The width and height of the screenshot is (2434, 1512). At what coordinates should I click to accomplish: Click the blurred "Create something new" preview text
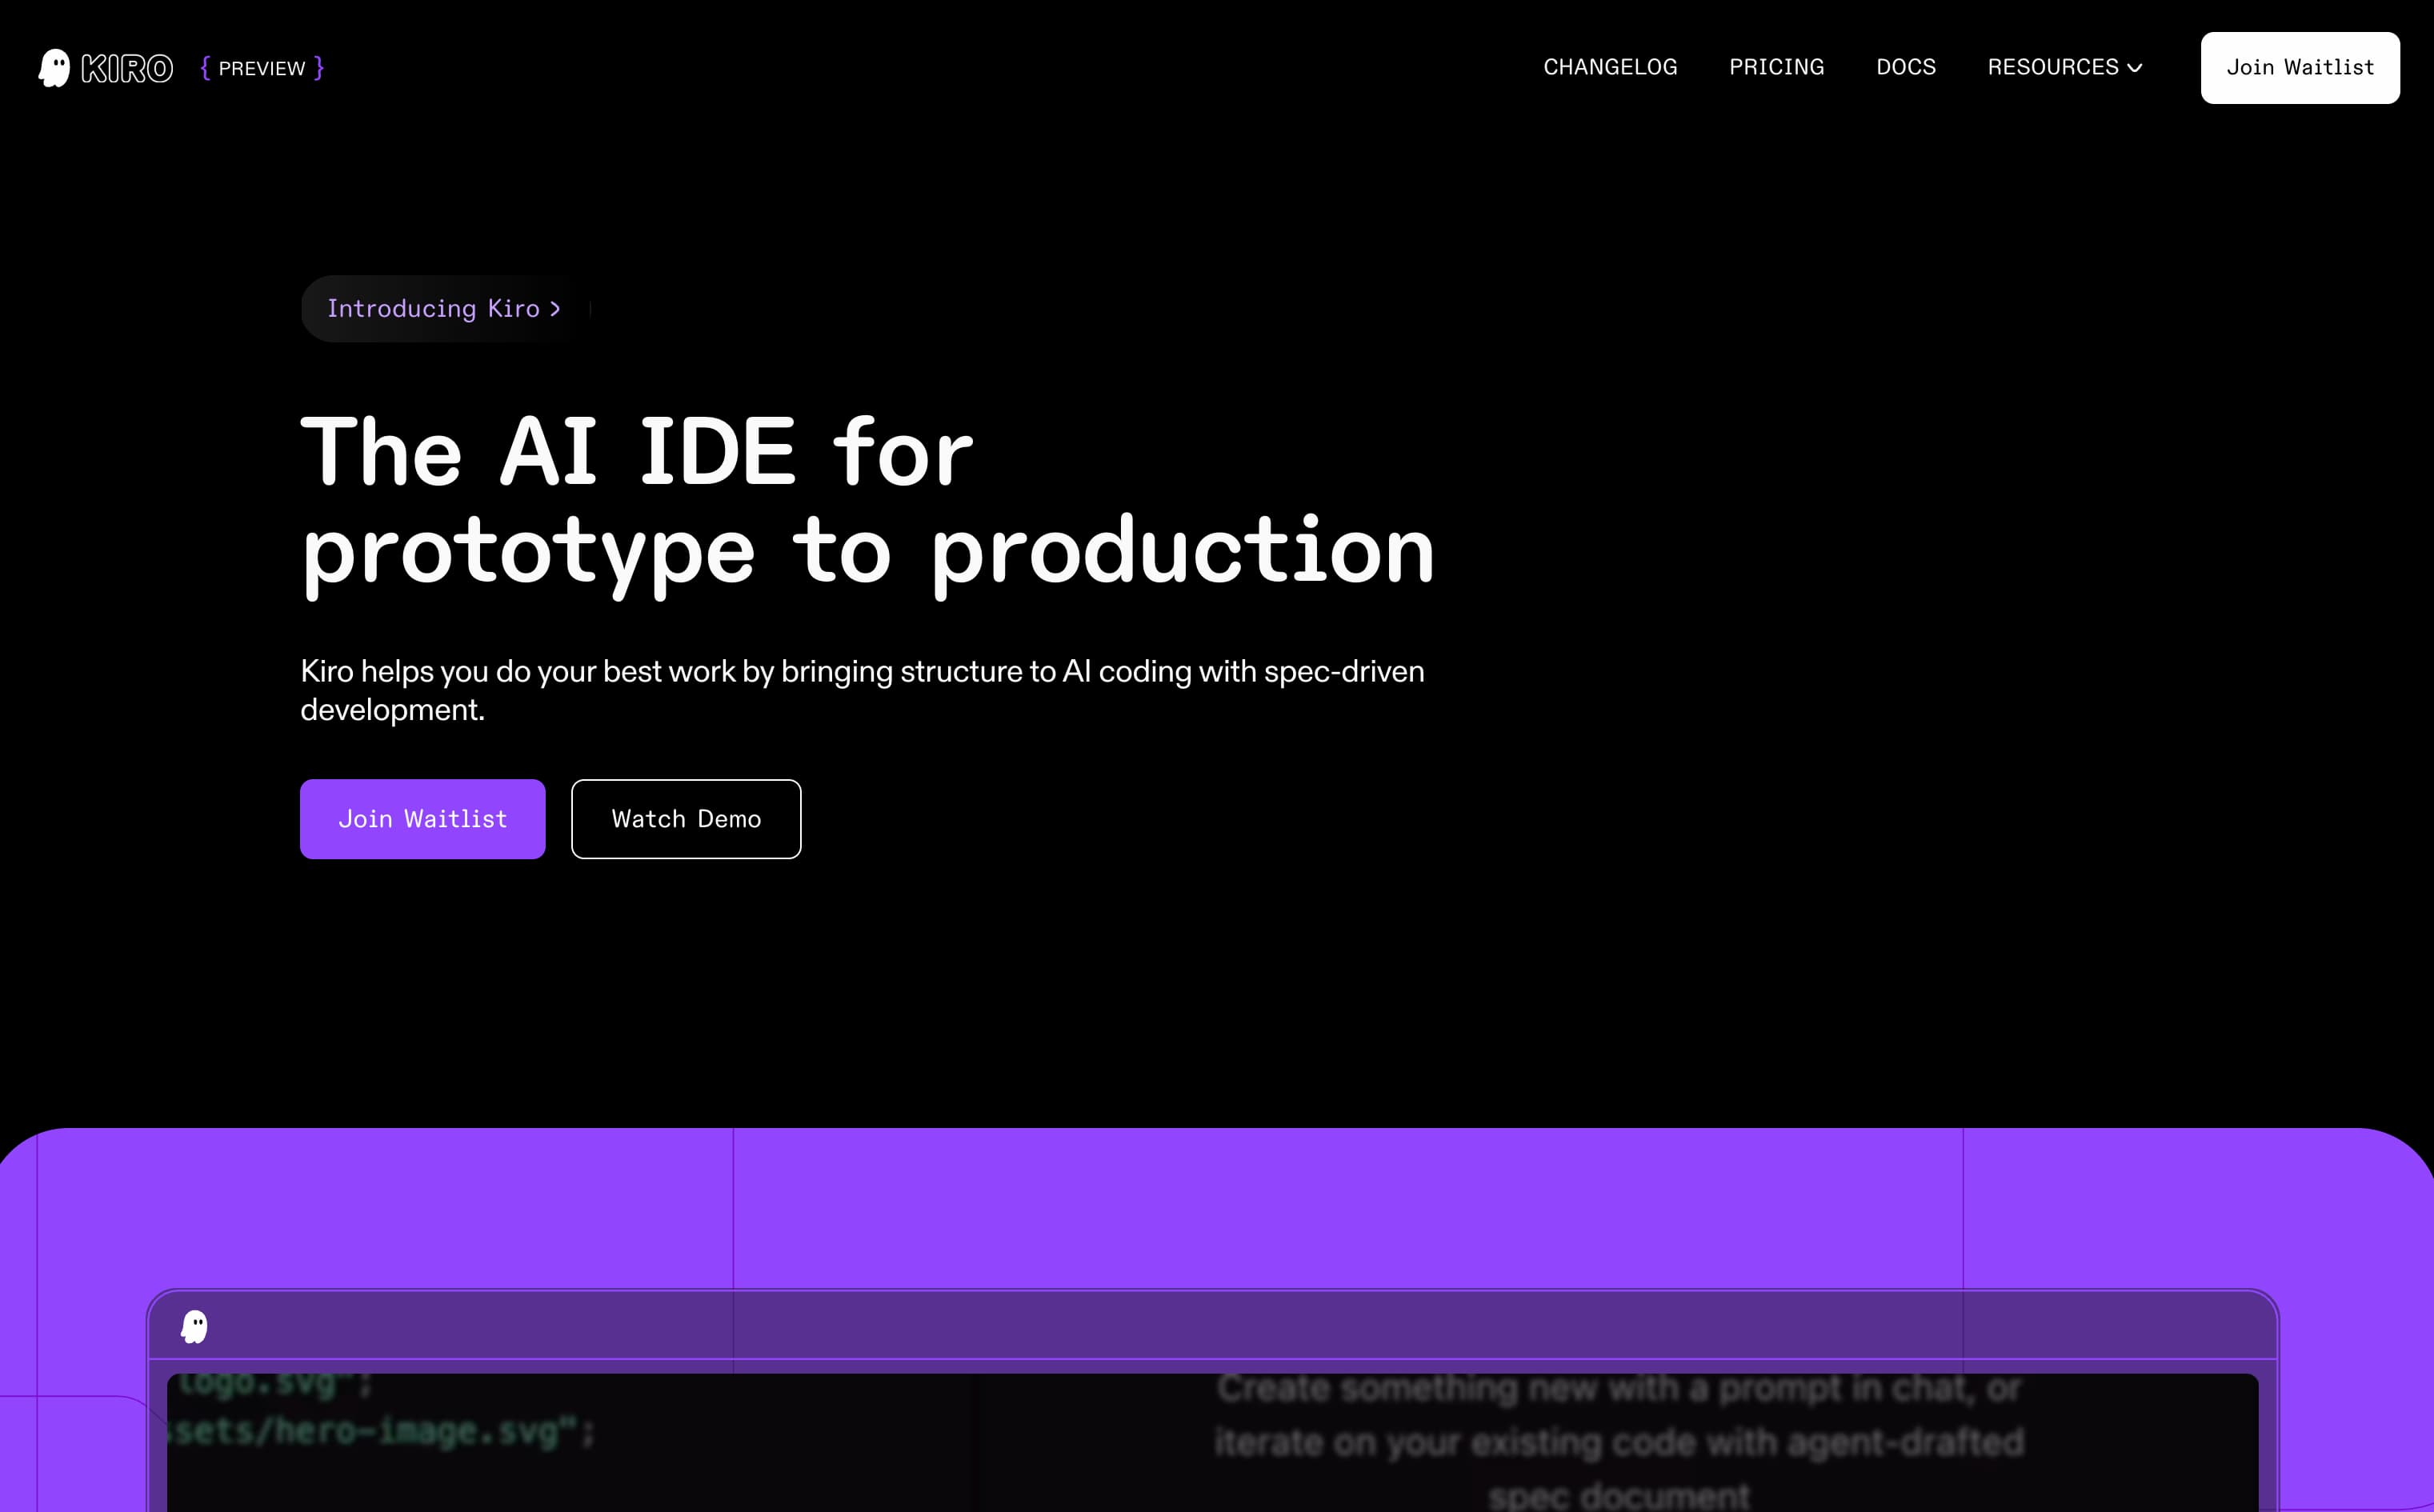tap(1619, 1441)
